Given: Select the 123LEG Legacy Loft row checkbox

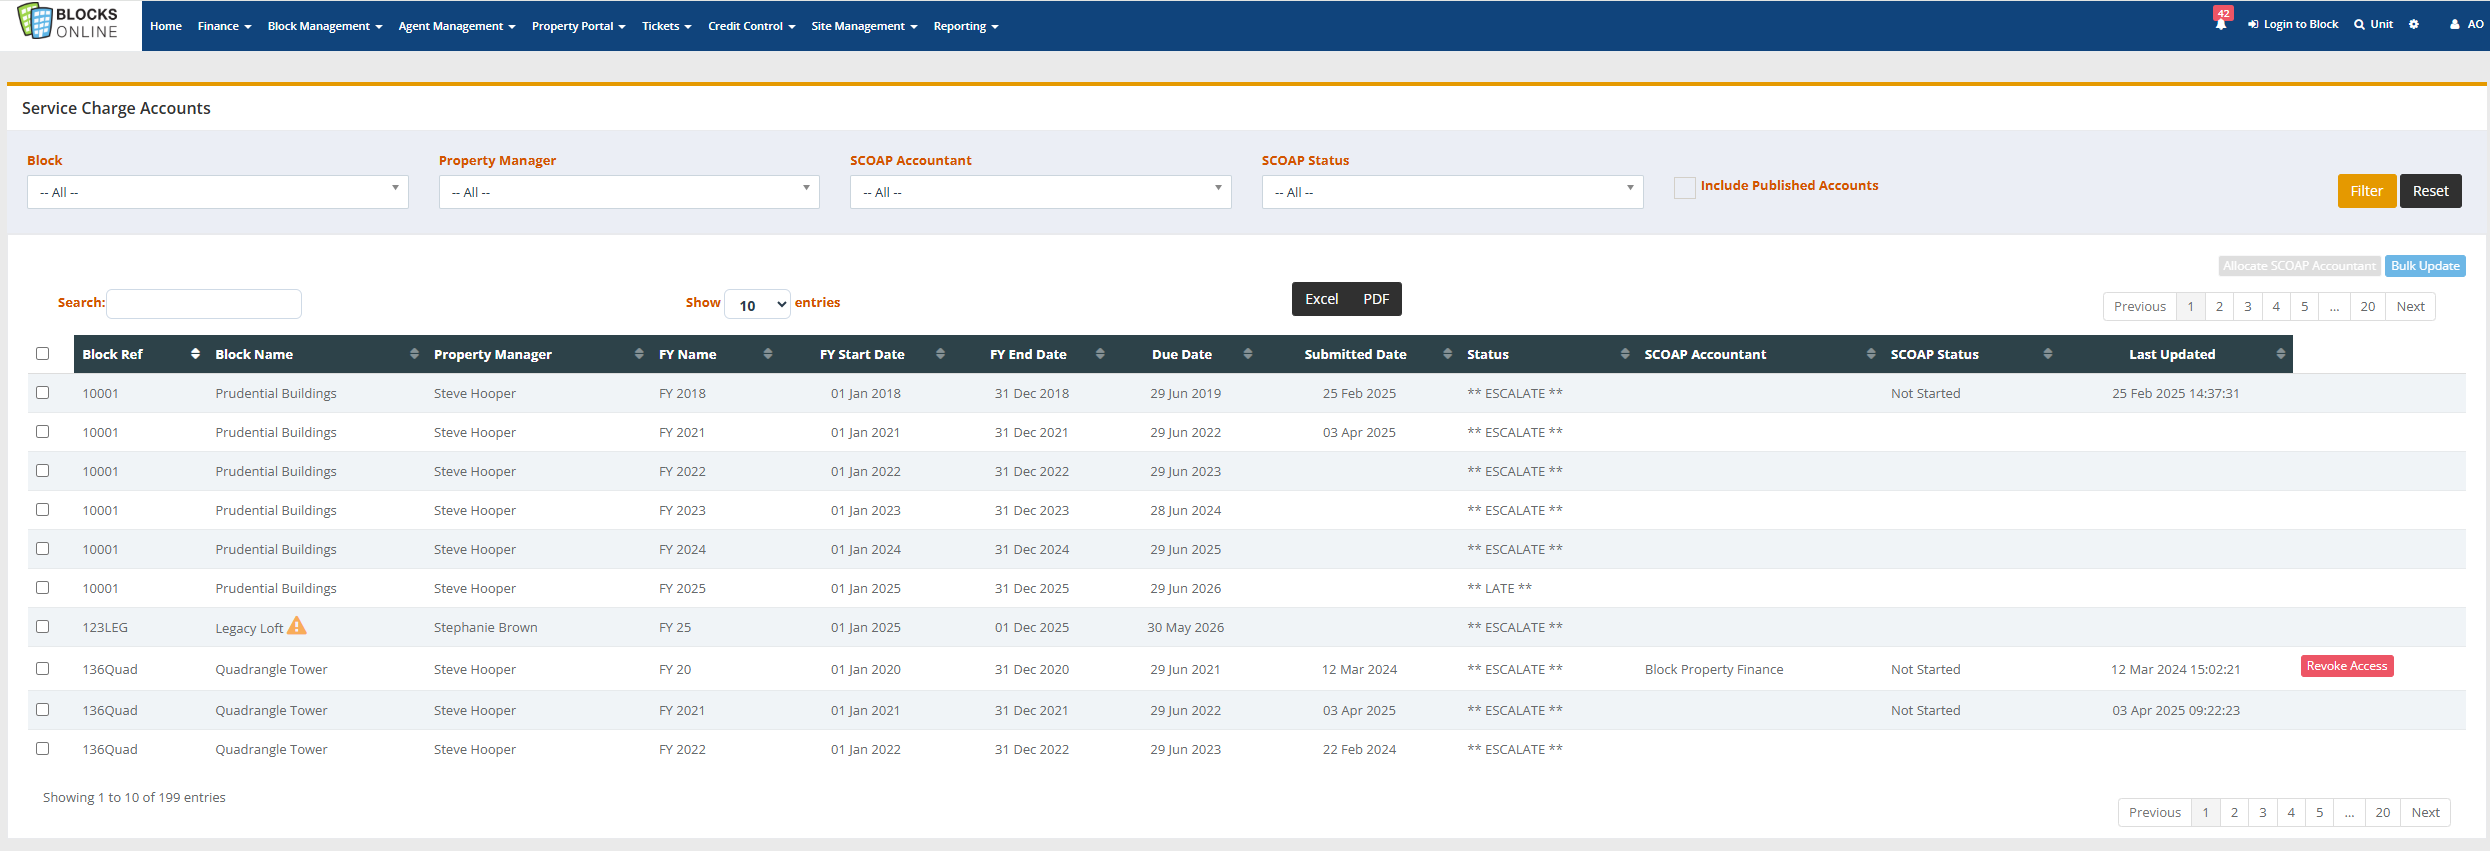Looking at the screenshot, I should (42, 627).
